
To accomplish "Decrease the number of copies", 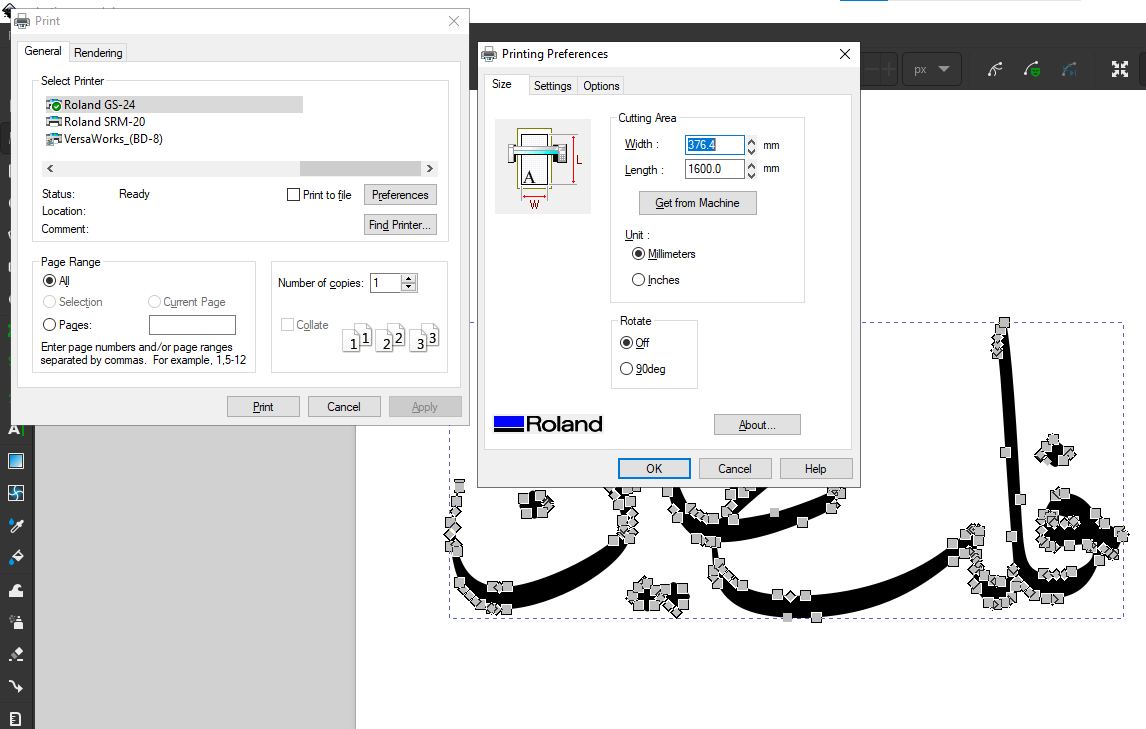I will pos(409,287).
